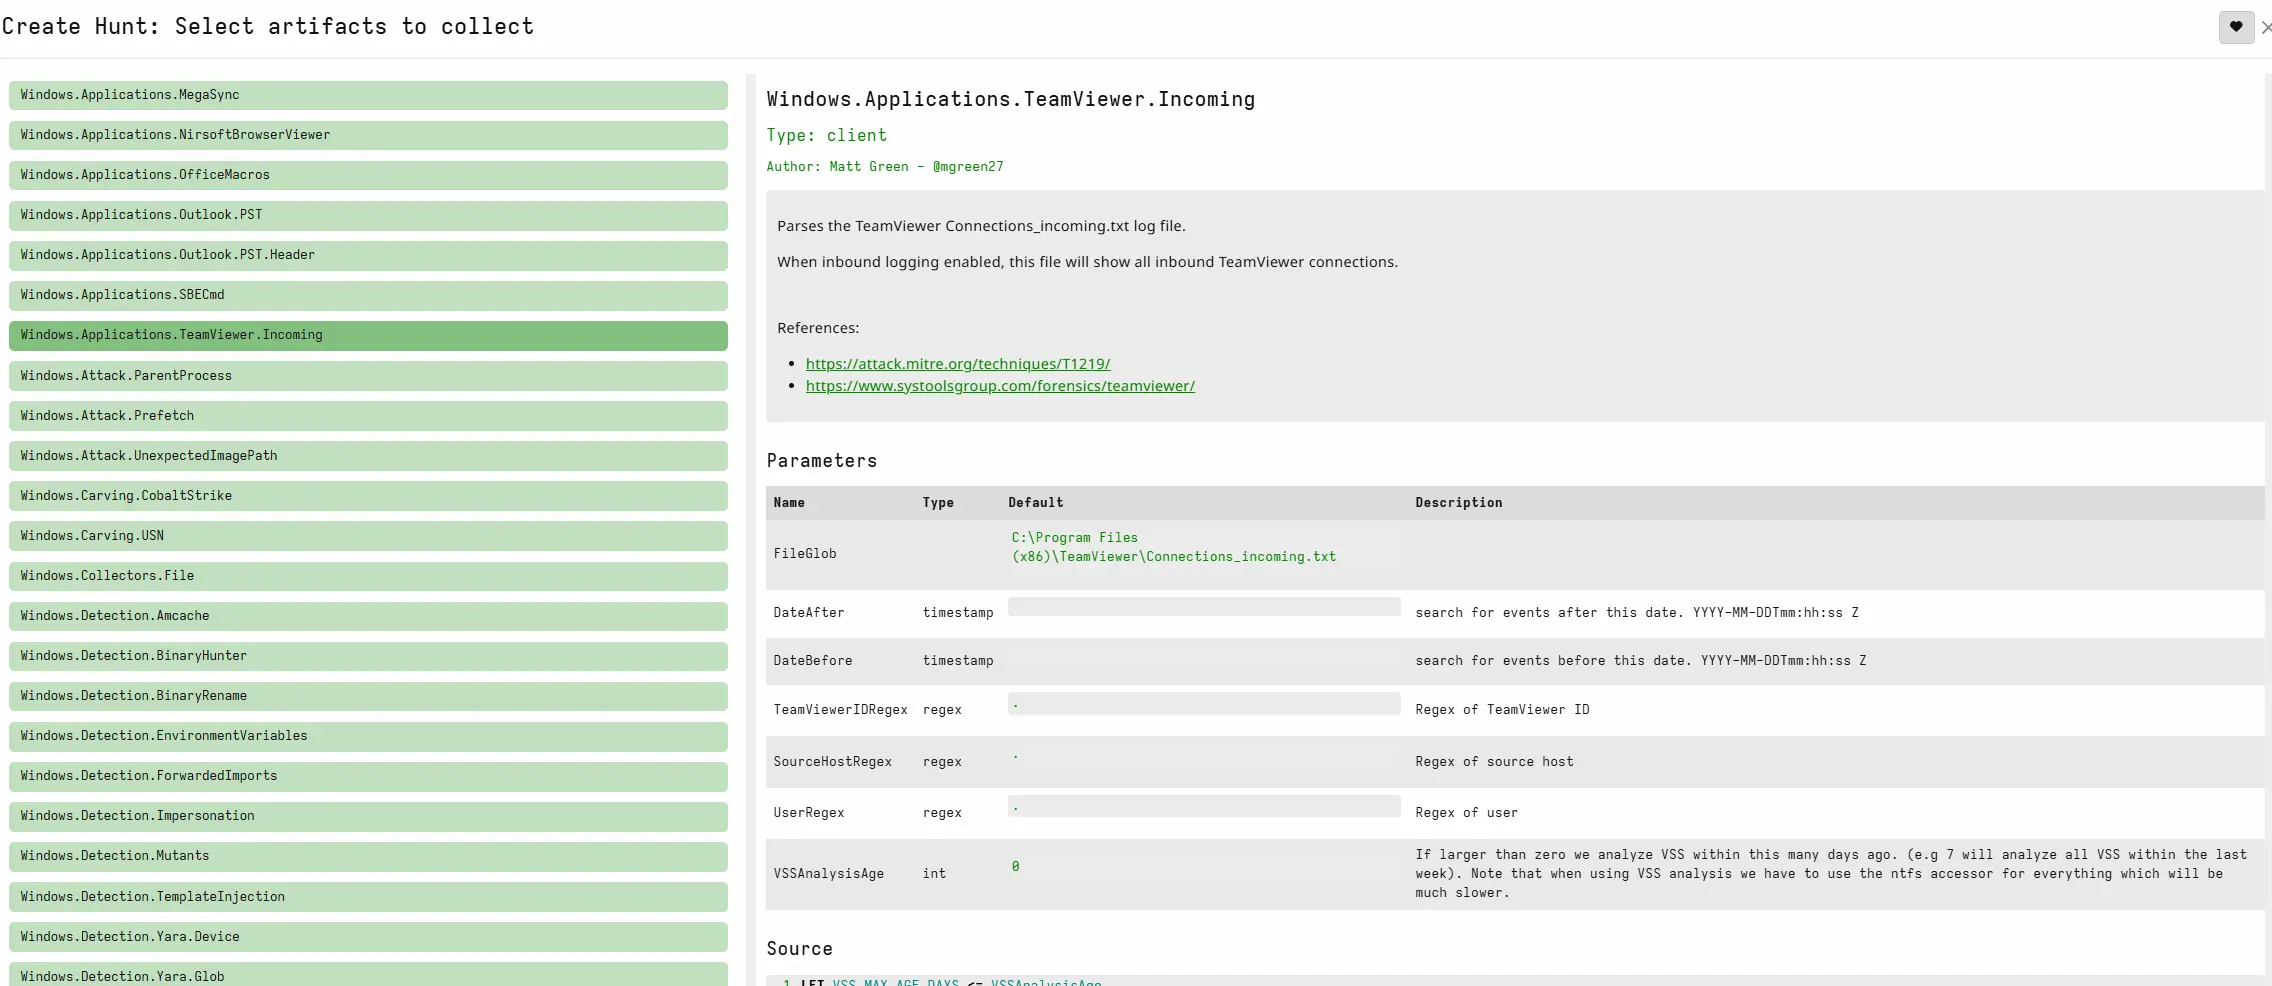
Task: Close the Create Hunt dialog
Action: coord(2266,28)
